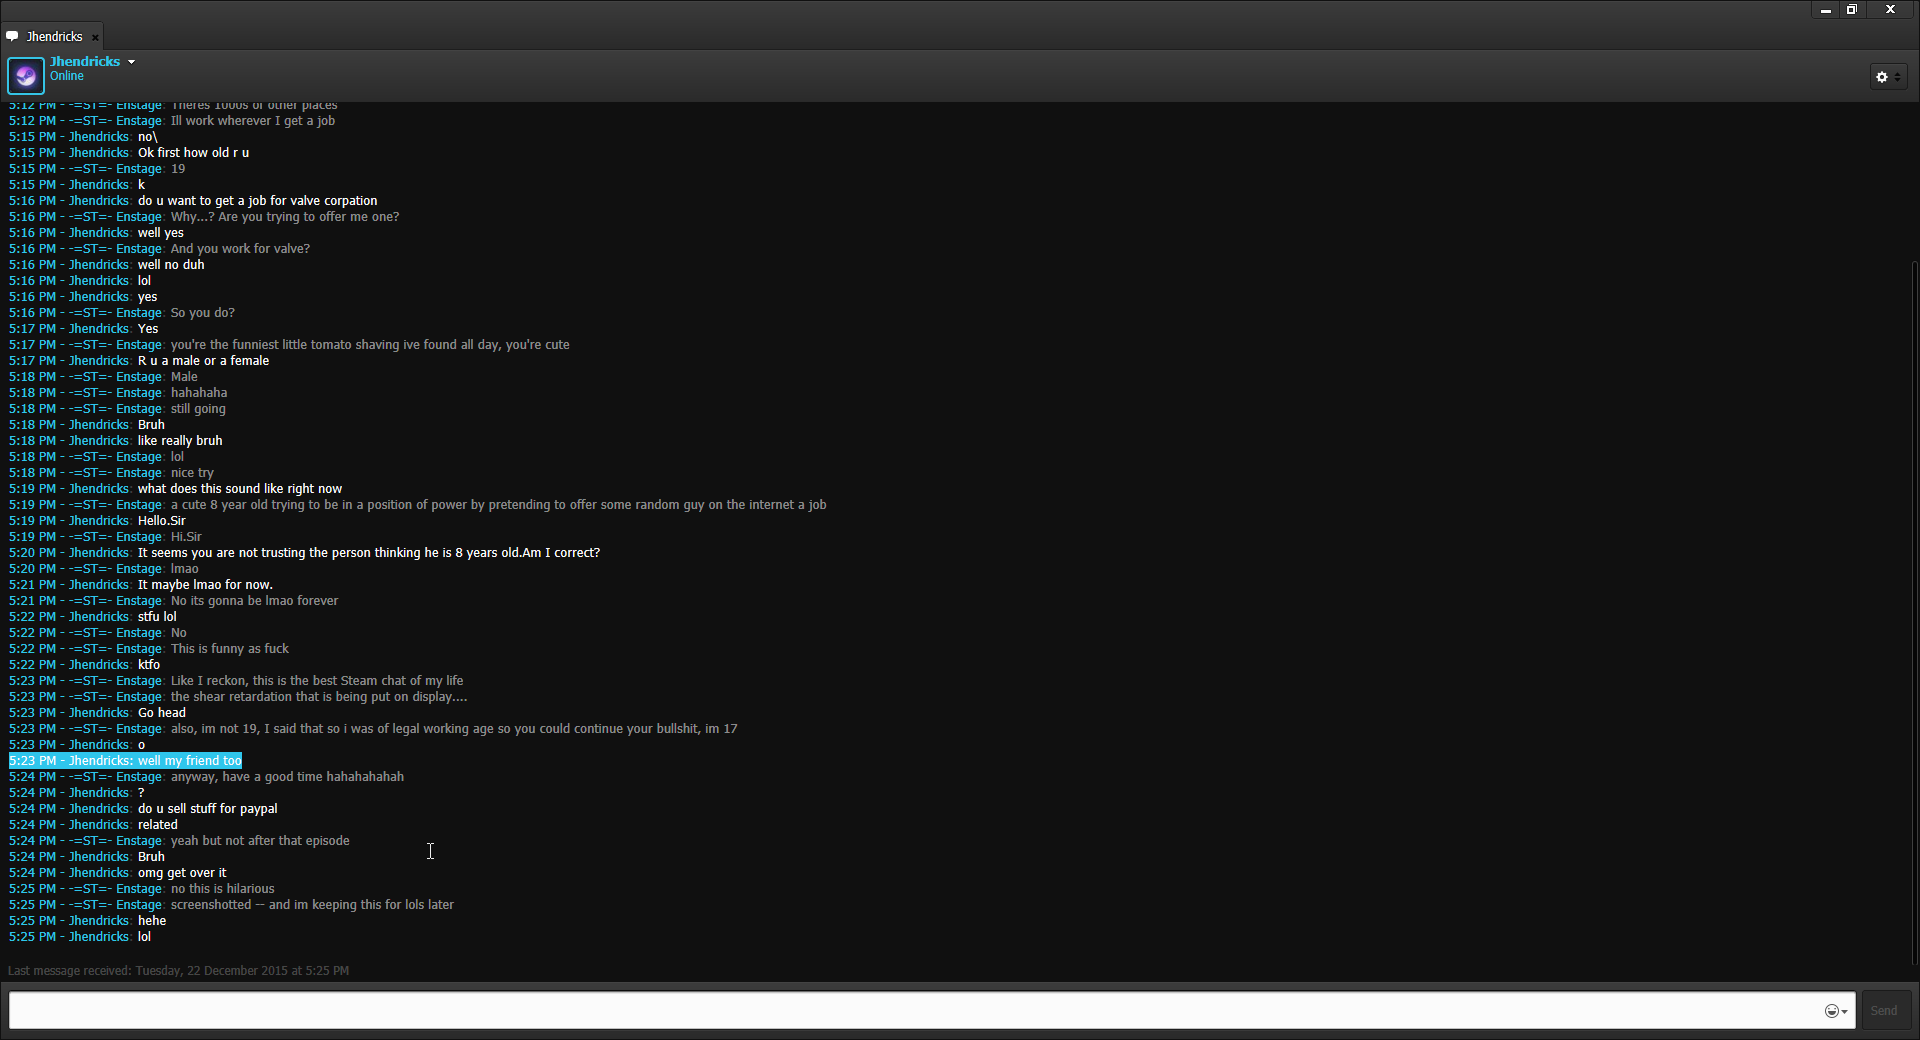This screenshot has height=1040, width=1920.
Task: Restore down the chat window
Action: tap(1852, 10)
